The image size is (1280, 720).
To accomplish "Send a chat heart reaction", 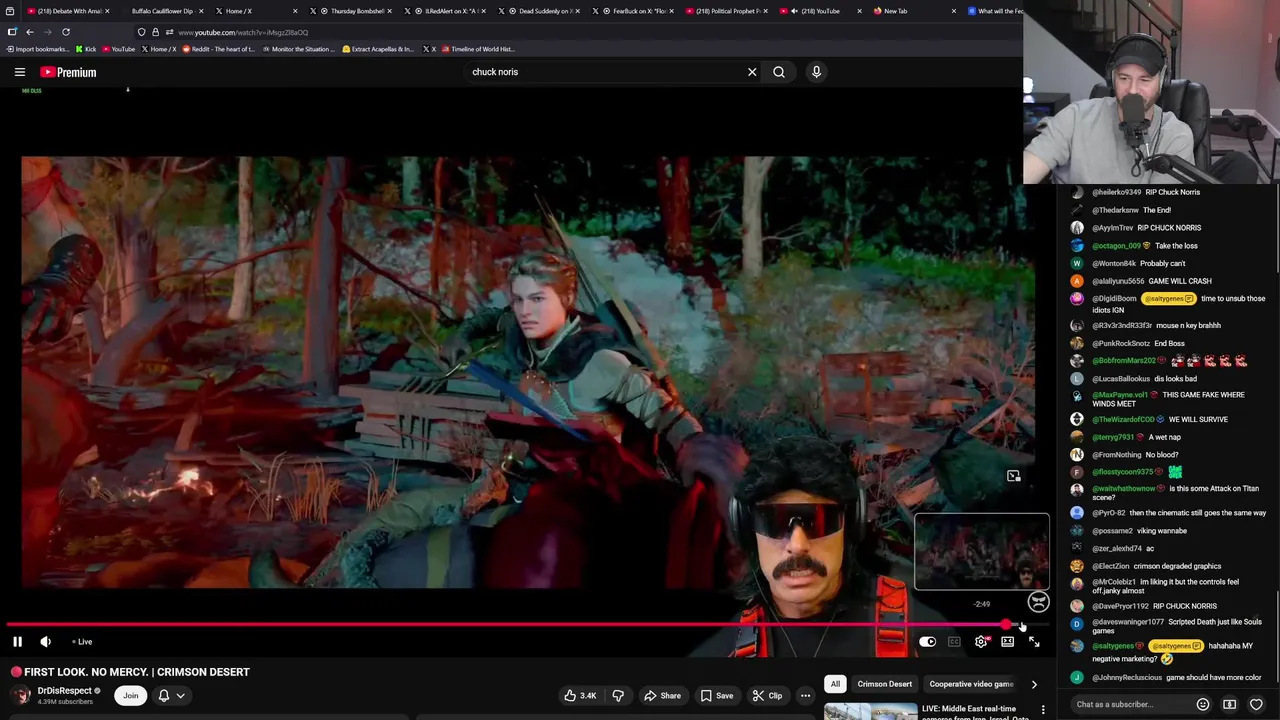I will click(x=1257, y=705).
